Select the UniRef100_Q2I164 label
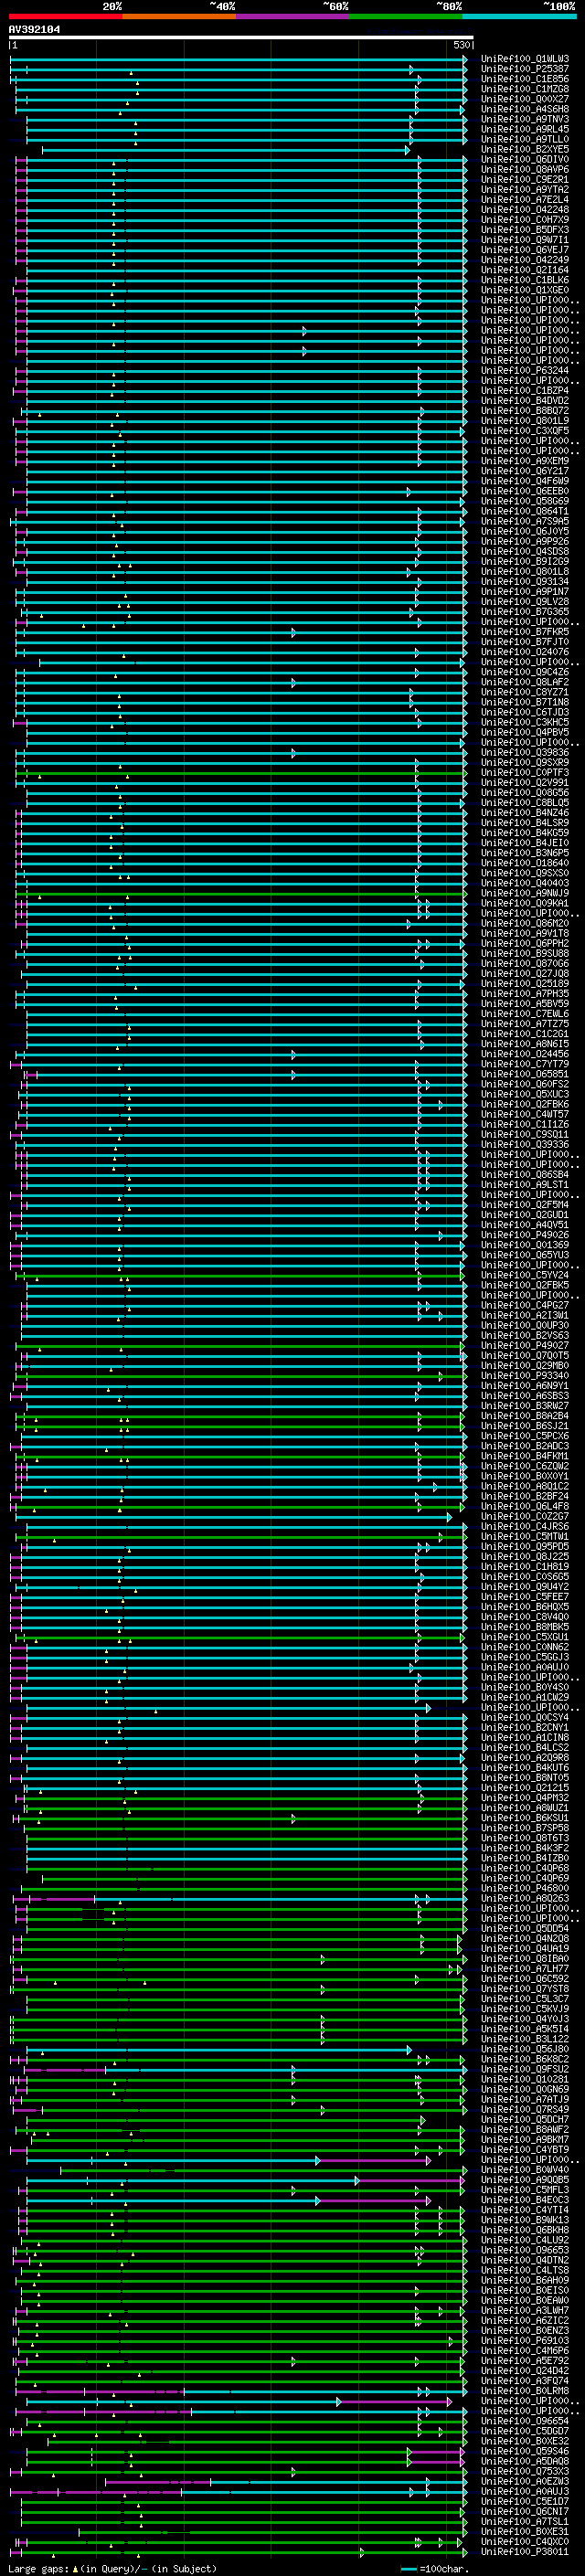Image resolution: width=585 pixels, height=2576 pixels. (525, 270)
